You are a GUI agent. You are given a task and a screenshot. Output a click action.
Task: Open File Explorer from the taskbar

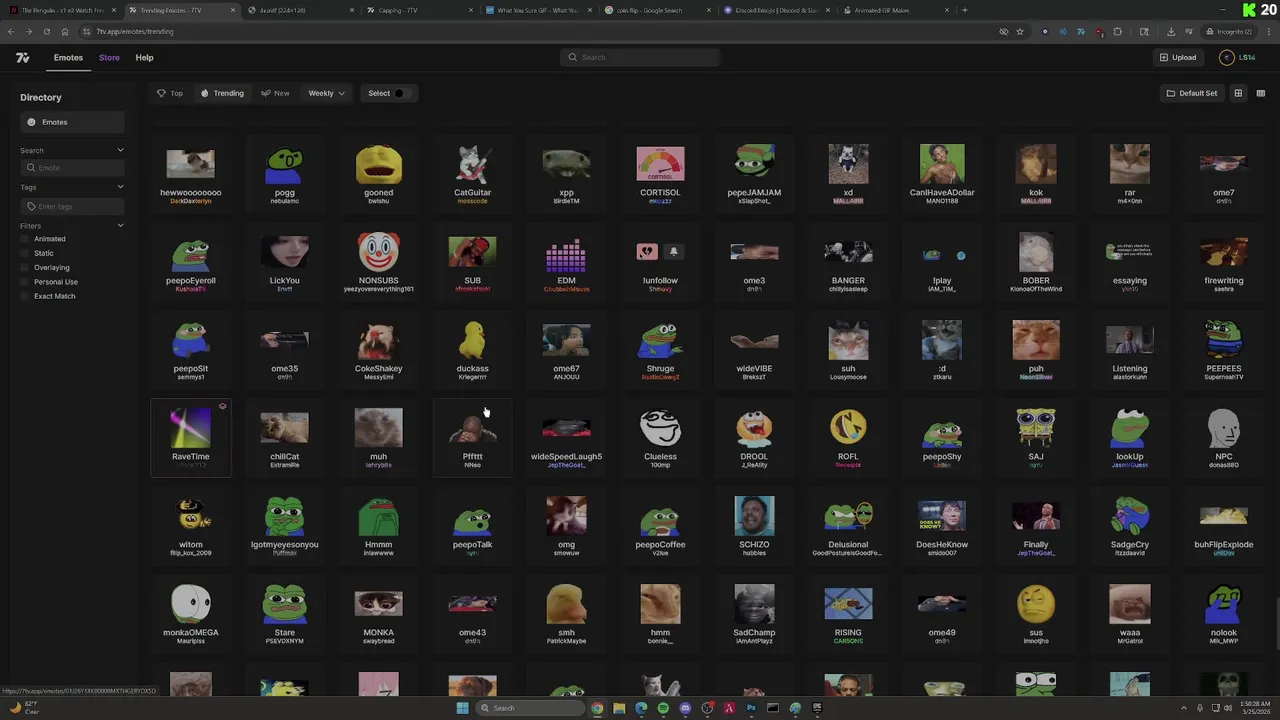click(x=619, y=708)
